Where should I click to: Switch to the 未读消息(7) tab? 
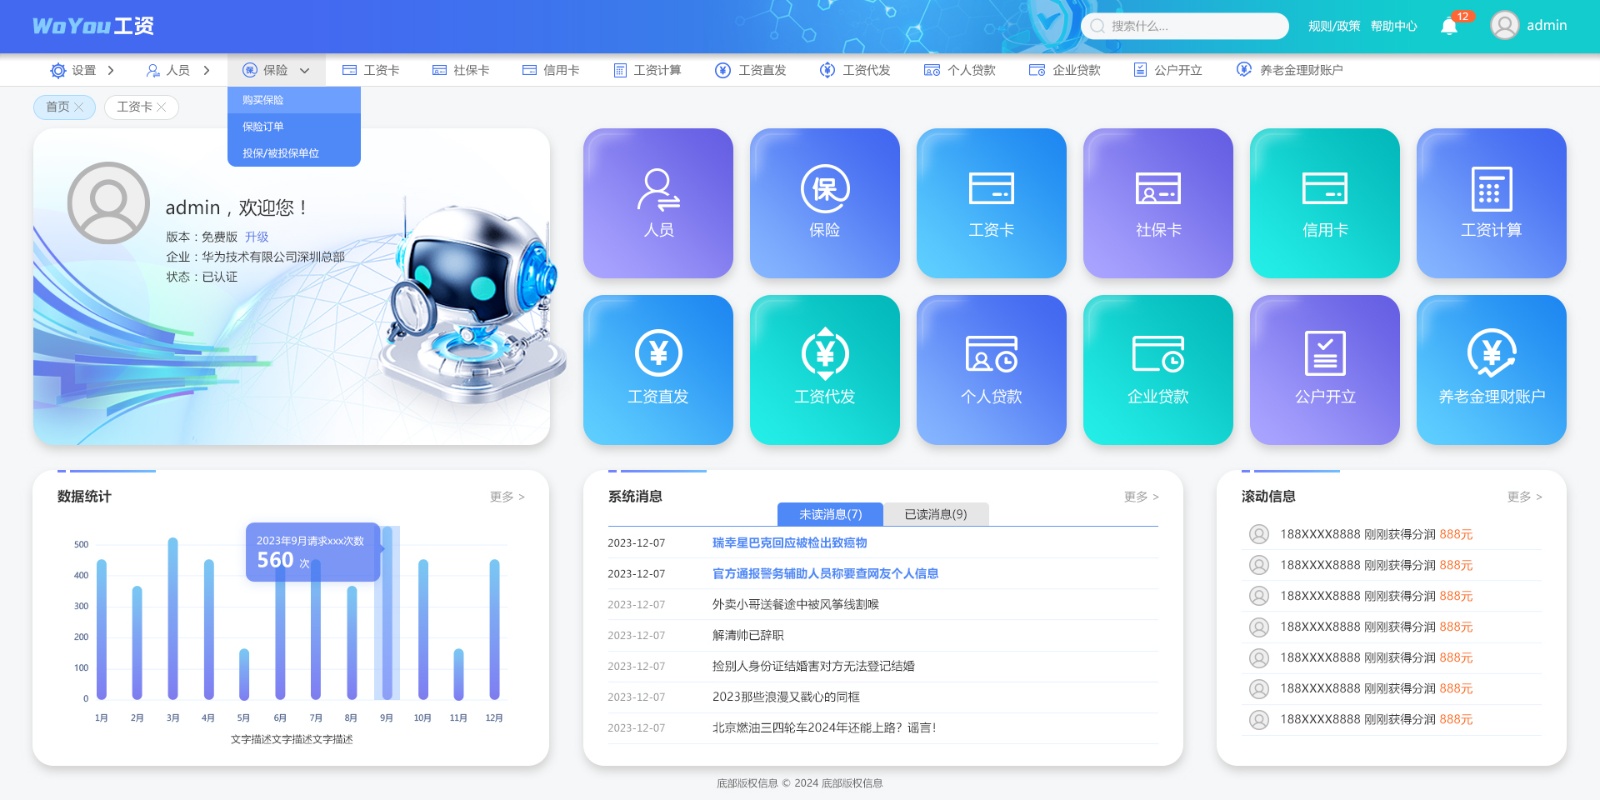coord(830,514)
